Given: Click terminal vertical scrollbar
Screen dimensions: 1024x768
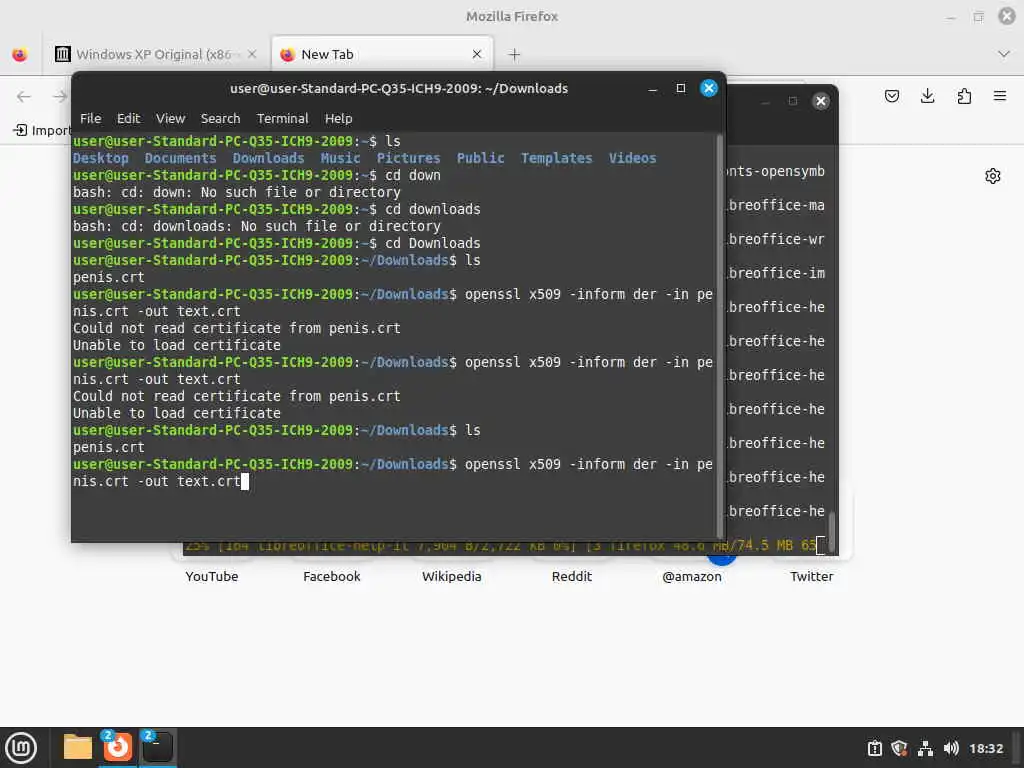Looking at the screenshot, I should [x=720, y=334].
